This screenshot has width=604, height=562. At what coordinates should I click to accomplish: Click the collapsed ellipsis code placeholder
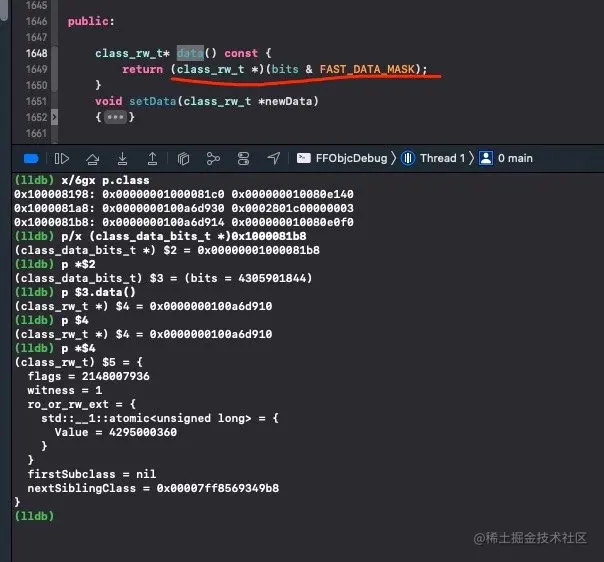pos(116,117)
